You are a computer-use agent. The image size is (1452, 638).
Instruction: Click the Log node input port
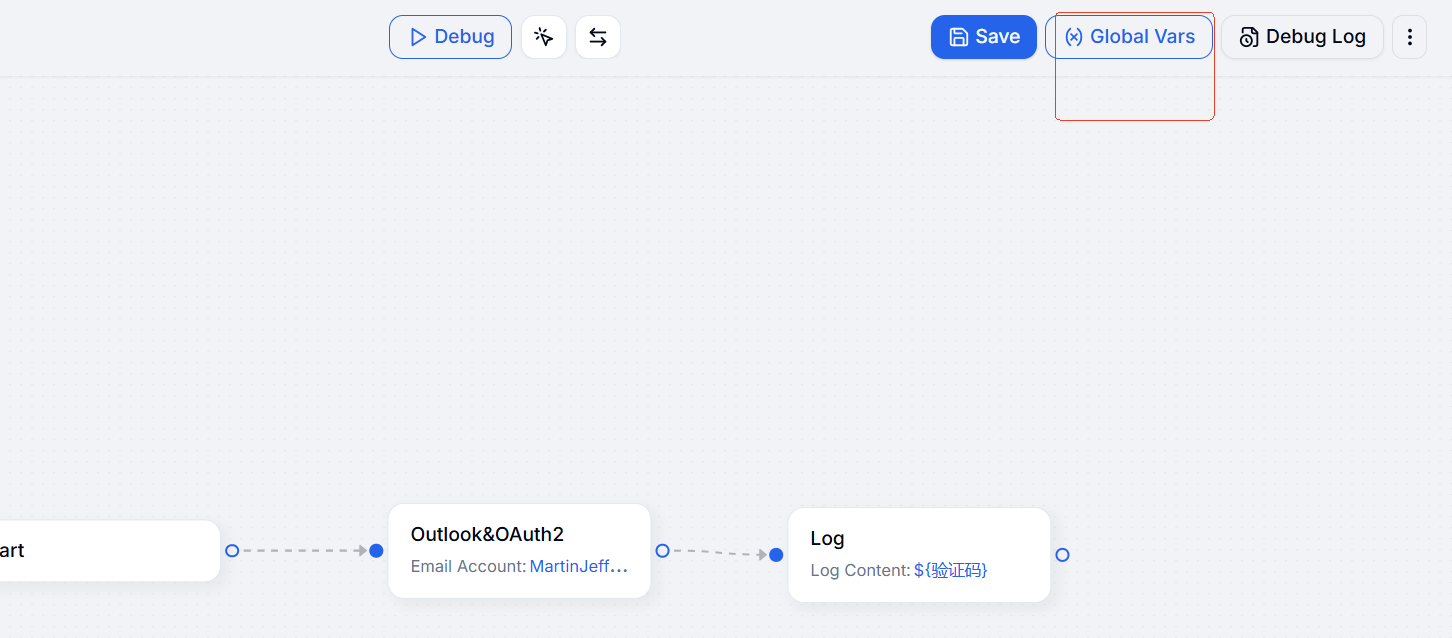pyautogui.click(x=776, y=555)
